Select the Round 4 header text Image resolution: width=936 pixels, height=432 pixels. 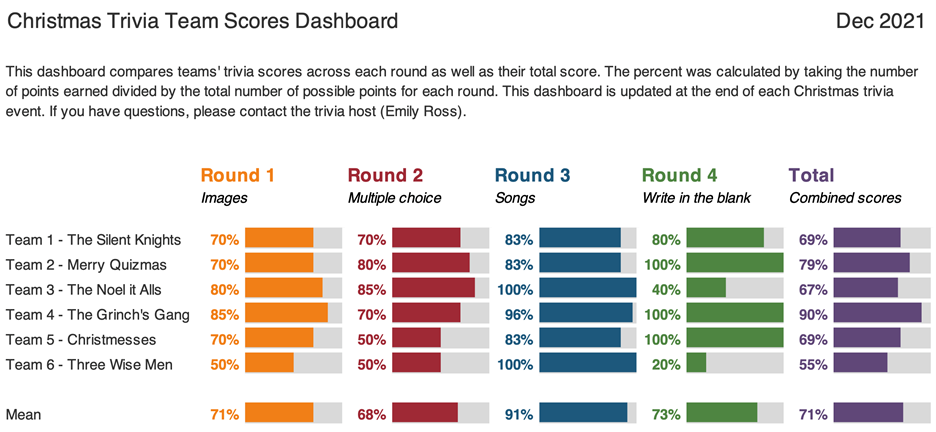click(x=679, y=175)
